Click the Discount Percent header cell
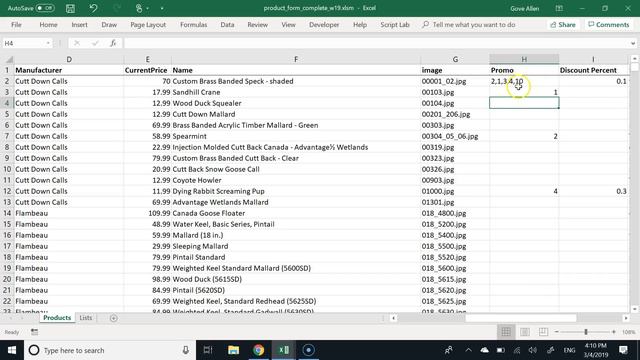The width and height of the screenshot is (640, 360). pos(593,70)
